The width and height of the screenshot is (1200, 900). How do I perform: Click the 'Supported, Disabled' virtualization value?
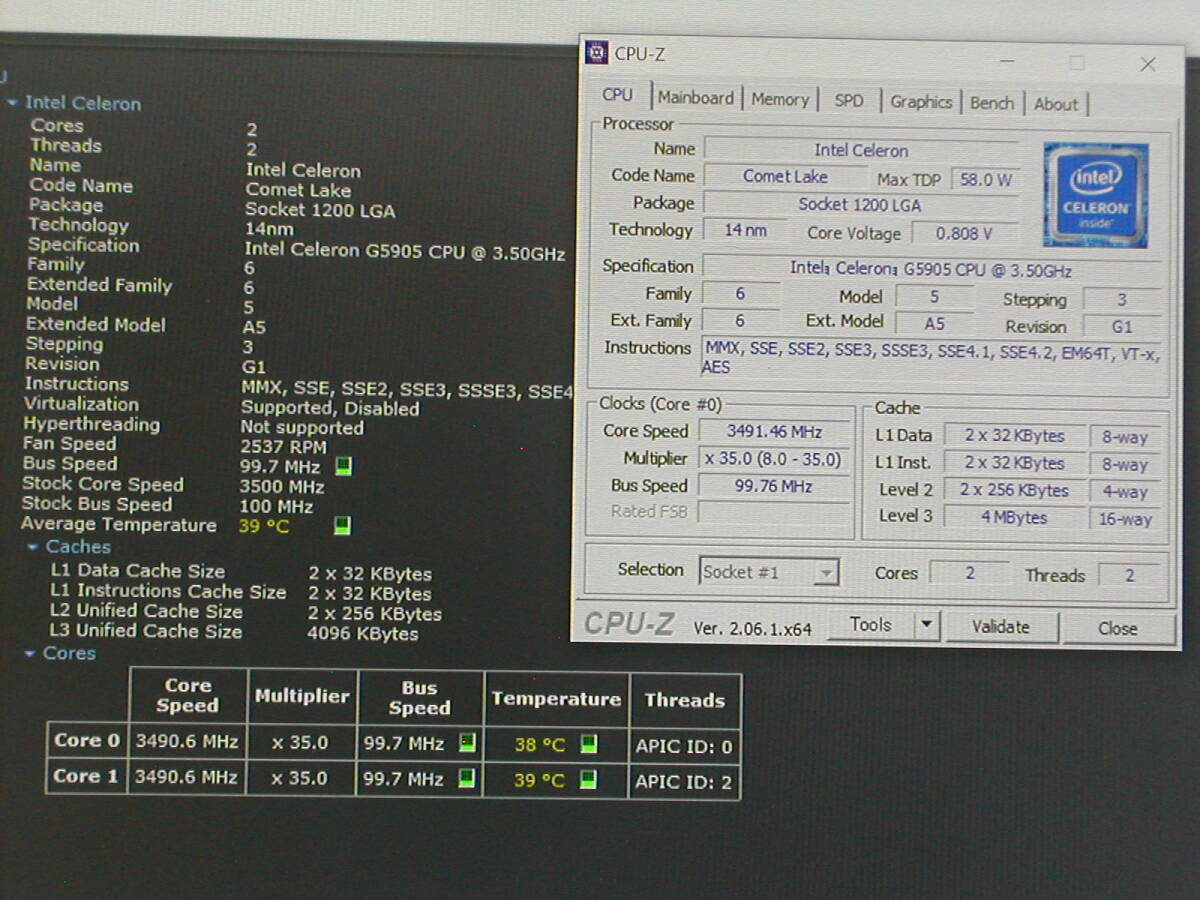click(330, 408)
